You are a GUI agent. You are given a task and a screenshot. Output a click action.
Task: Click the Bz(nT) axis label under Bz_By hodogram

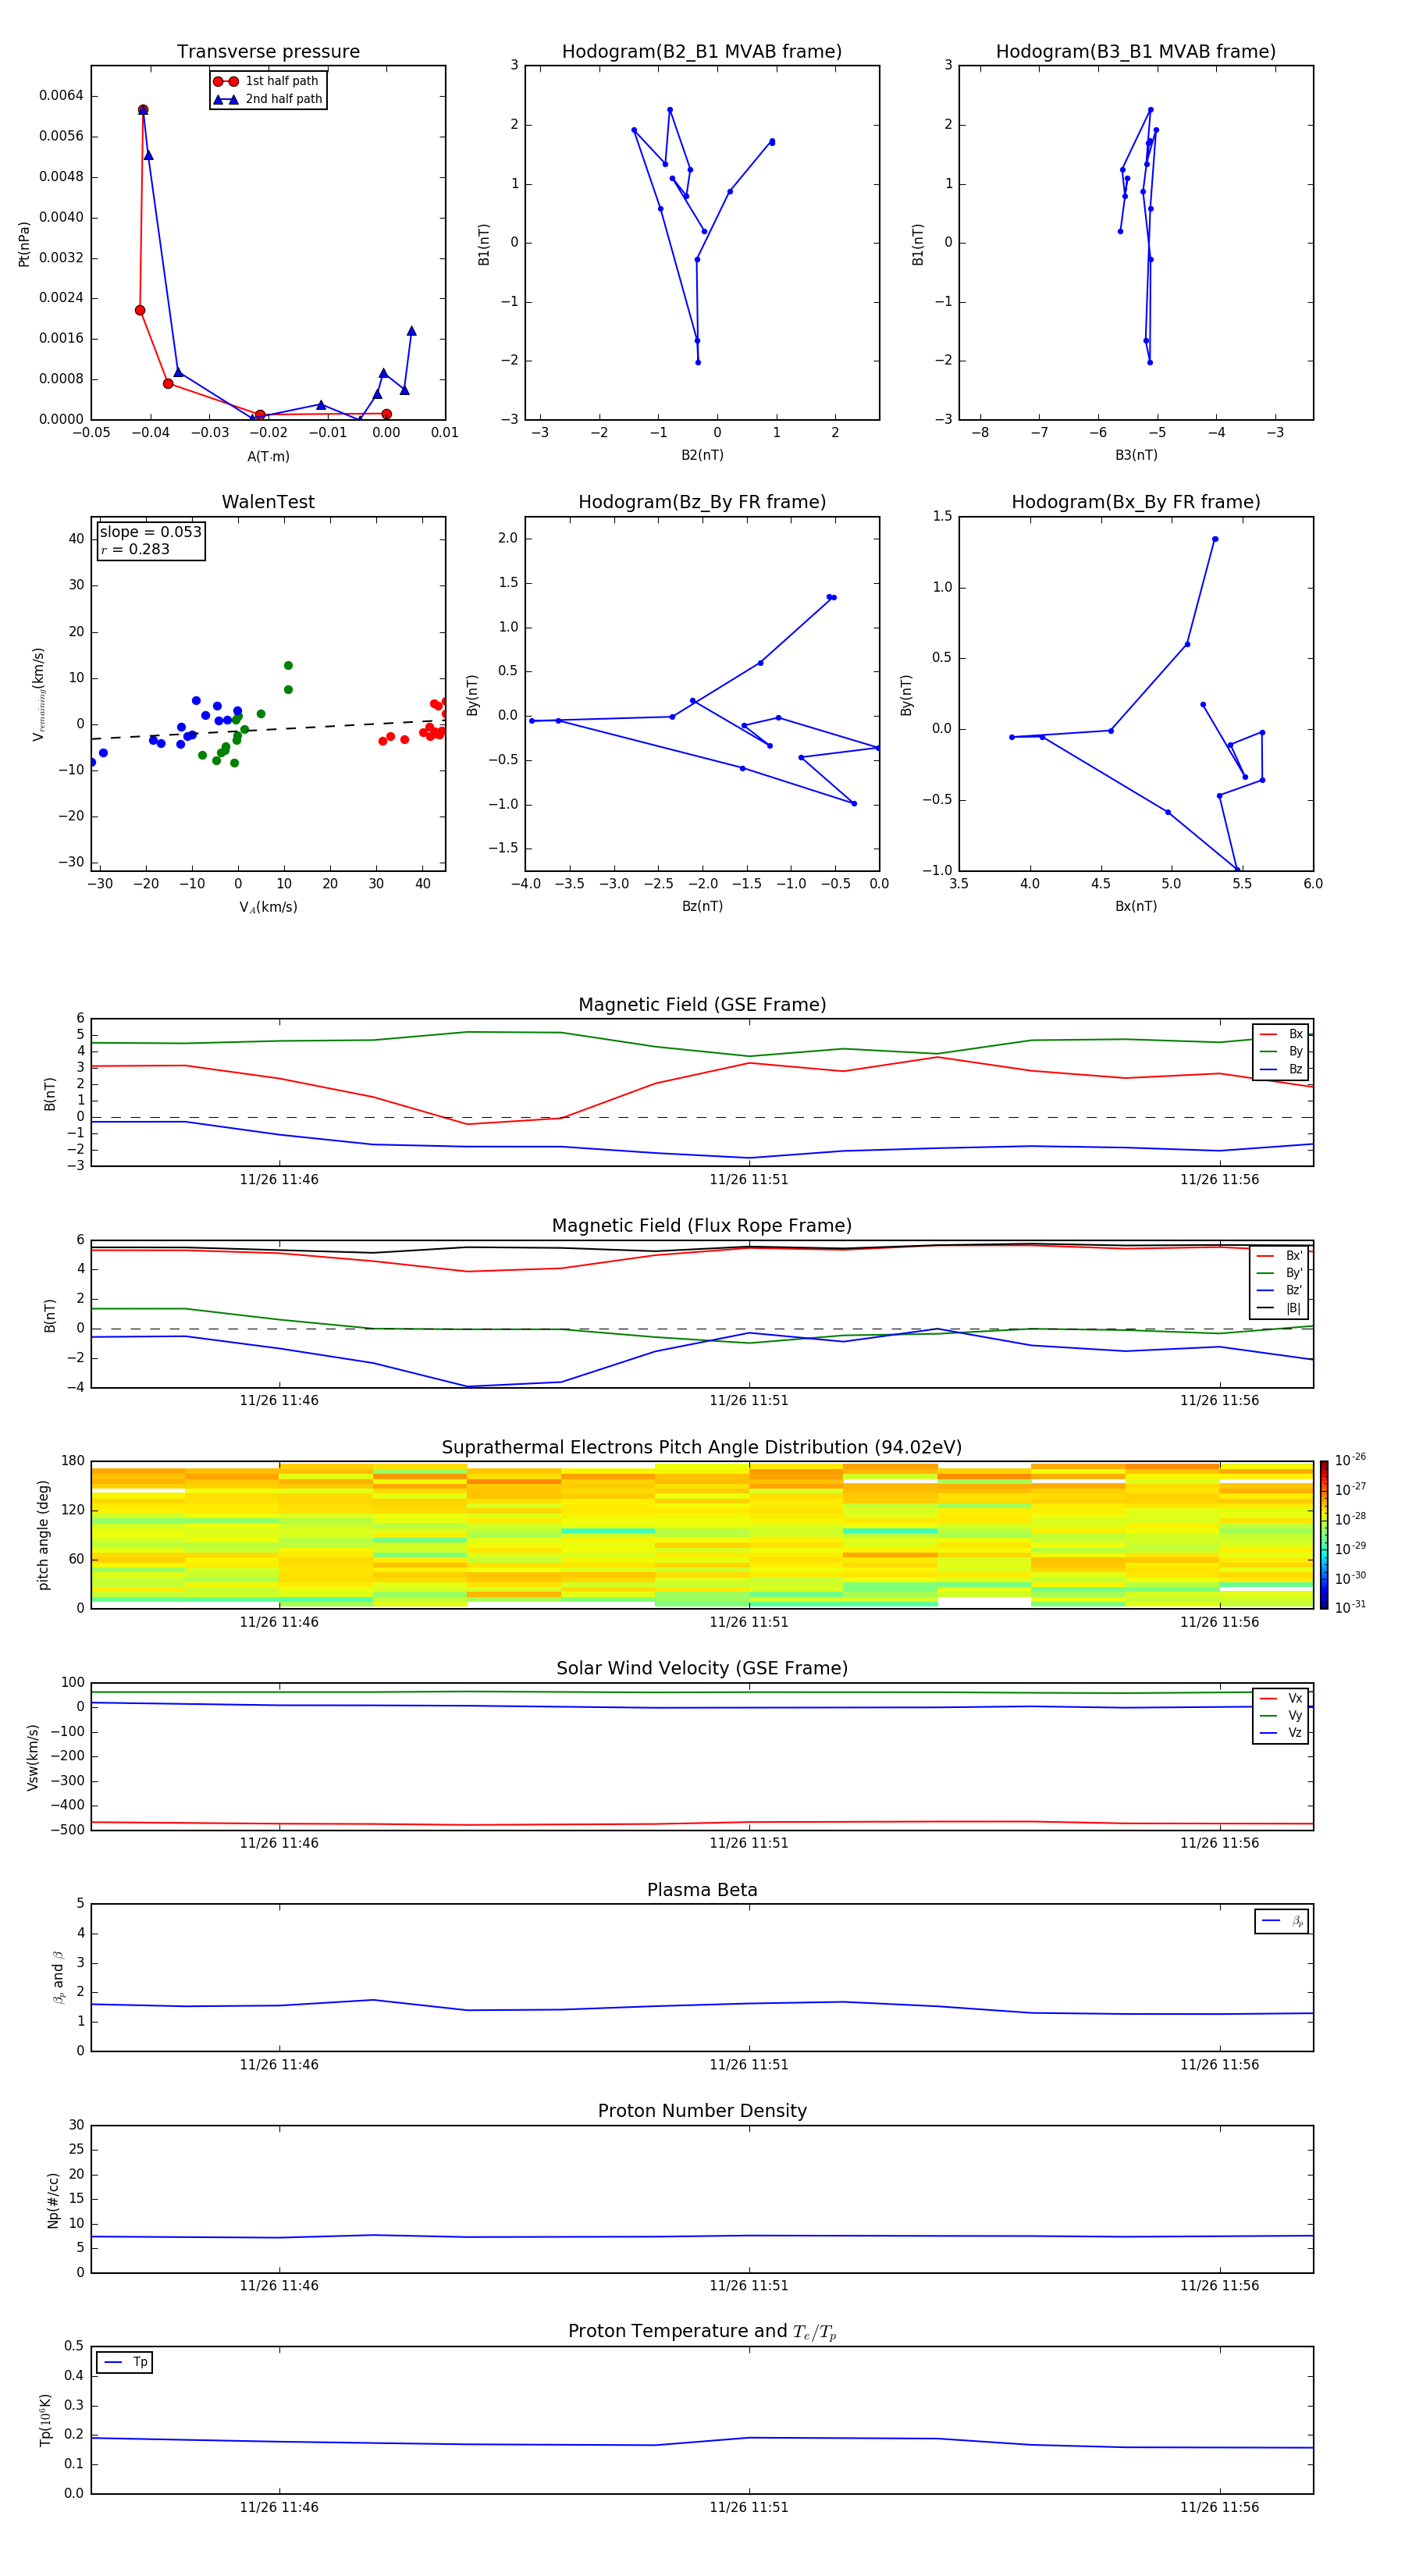pyautogui.click(x=702, y=906)
